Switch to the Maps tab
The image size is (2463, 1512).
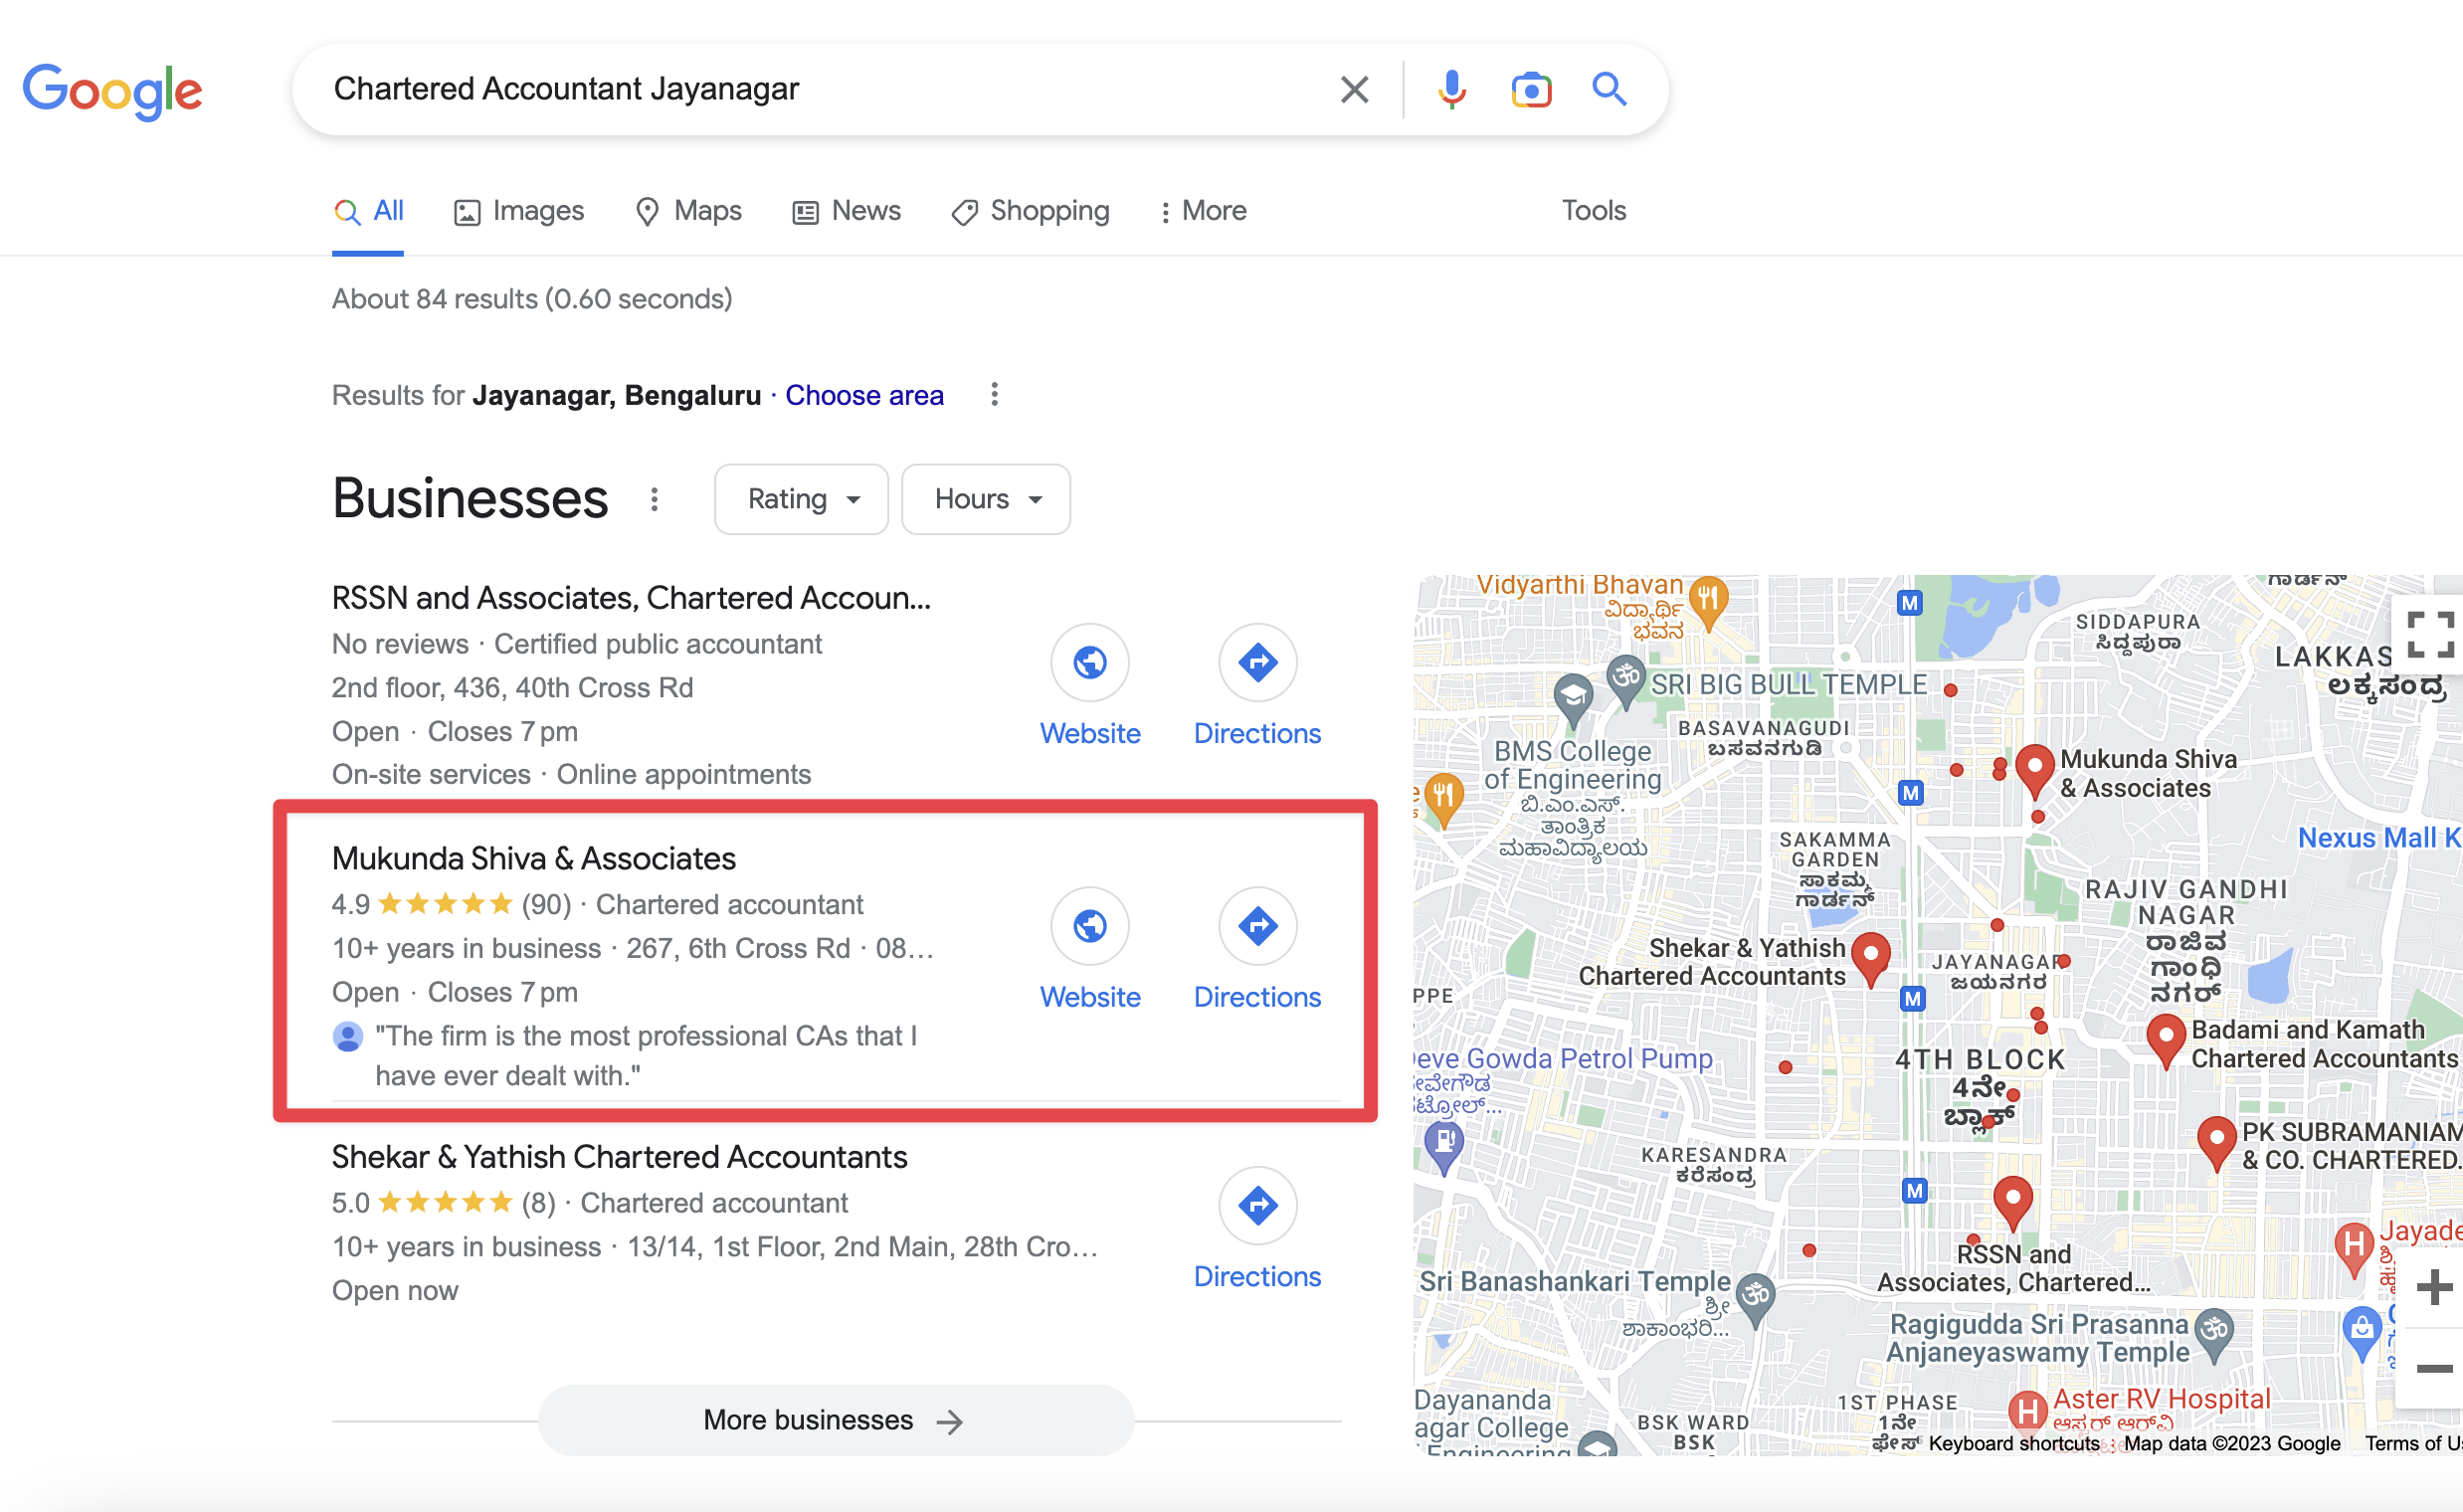coord(689,211)
